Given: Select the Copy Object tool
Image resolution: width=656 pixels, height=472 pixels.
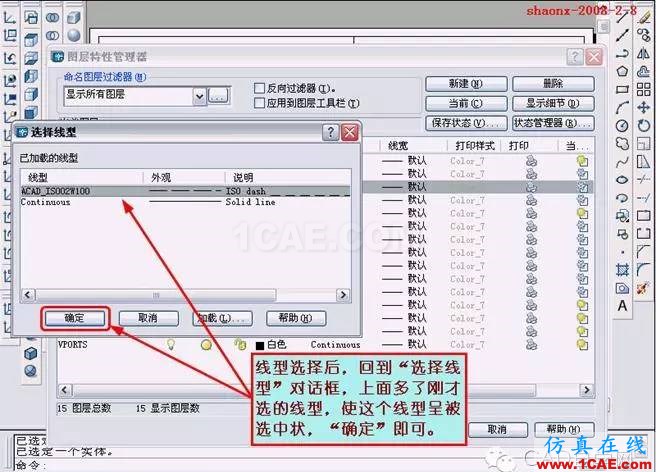Looking at the screenshot, I should 644,35.
